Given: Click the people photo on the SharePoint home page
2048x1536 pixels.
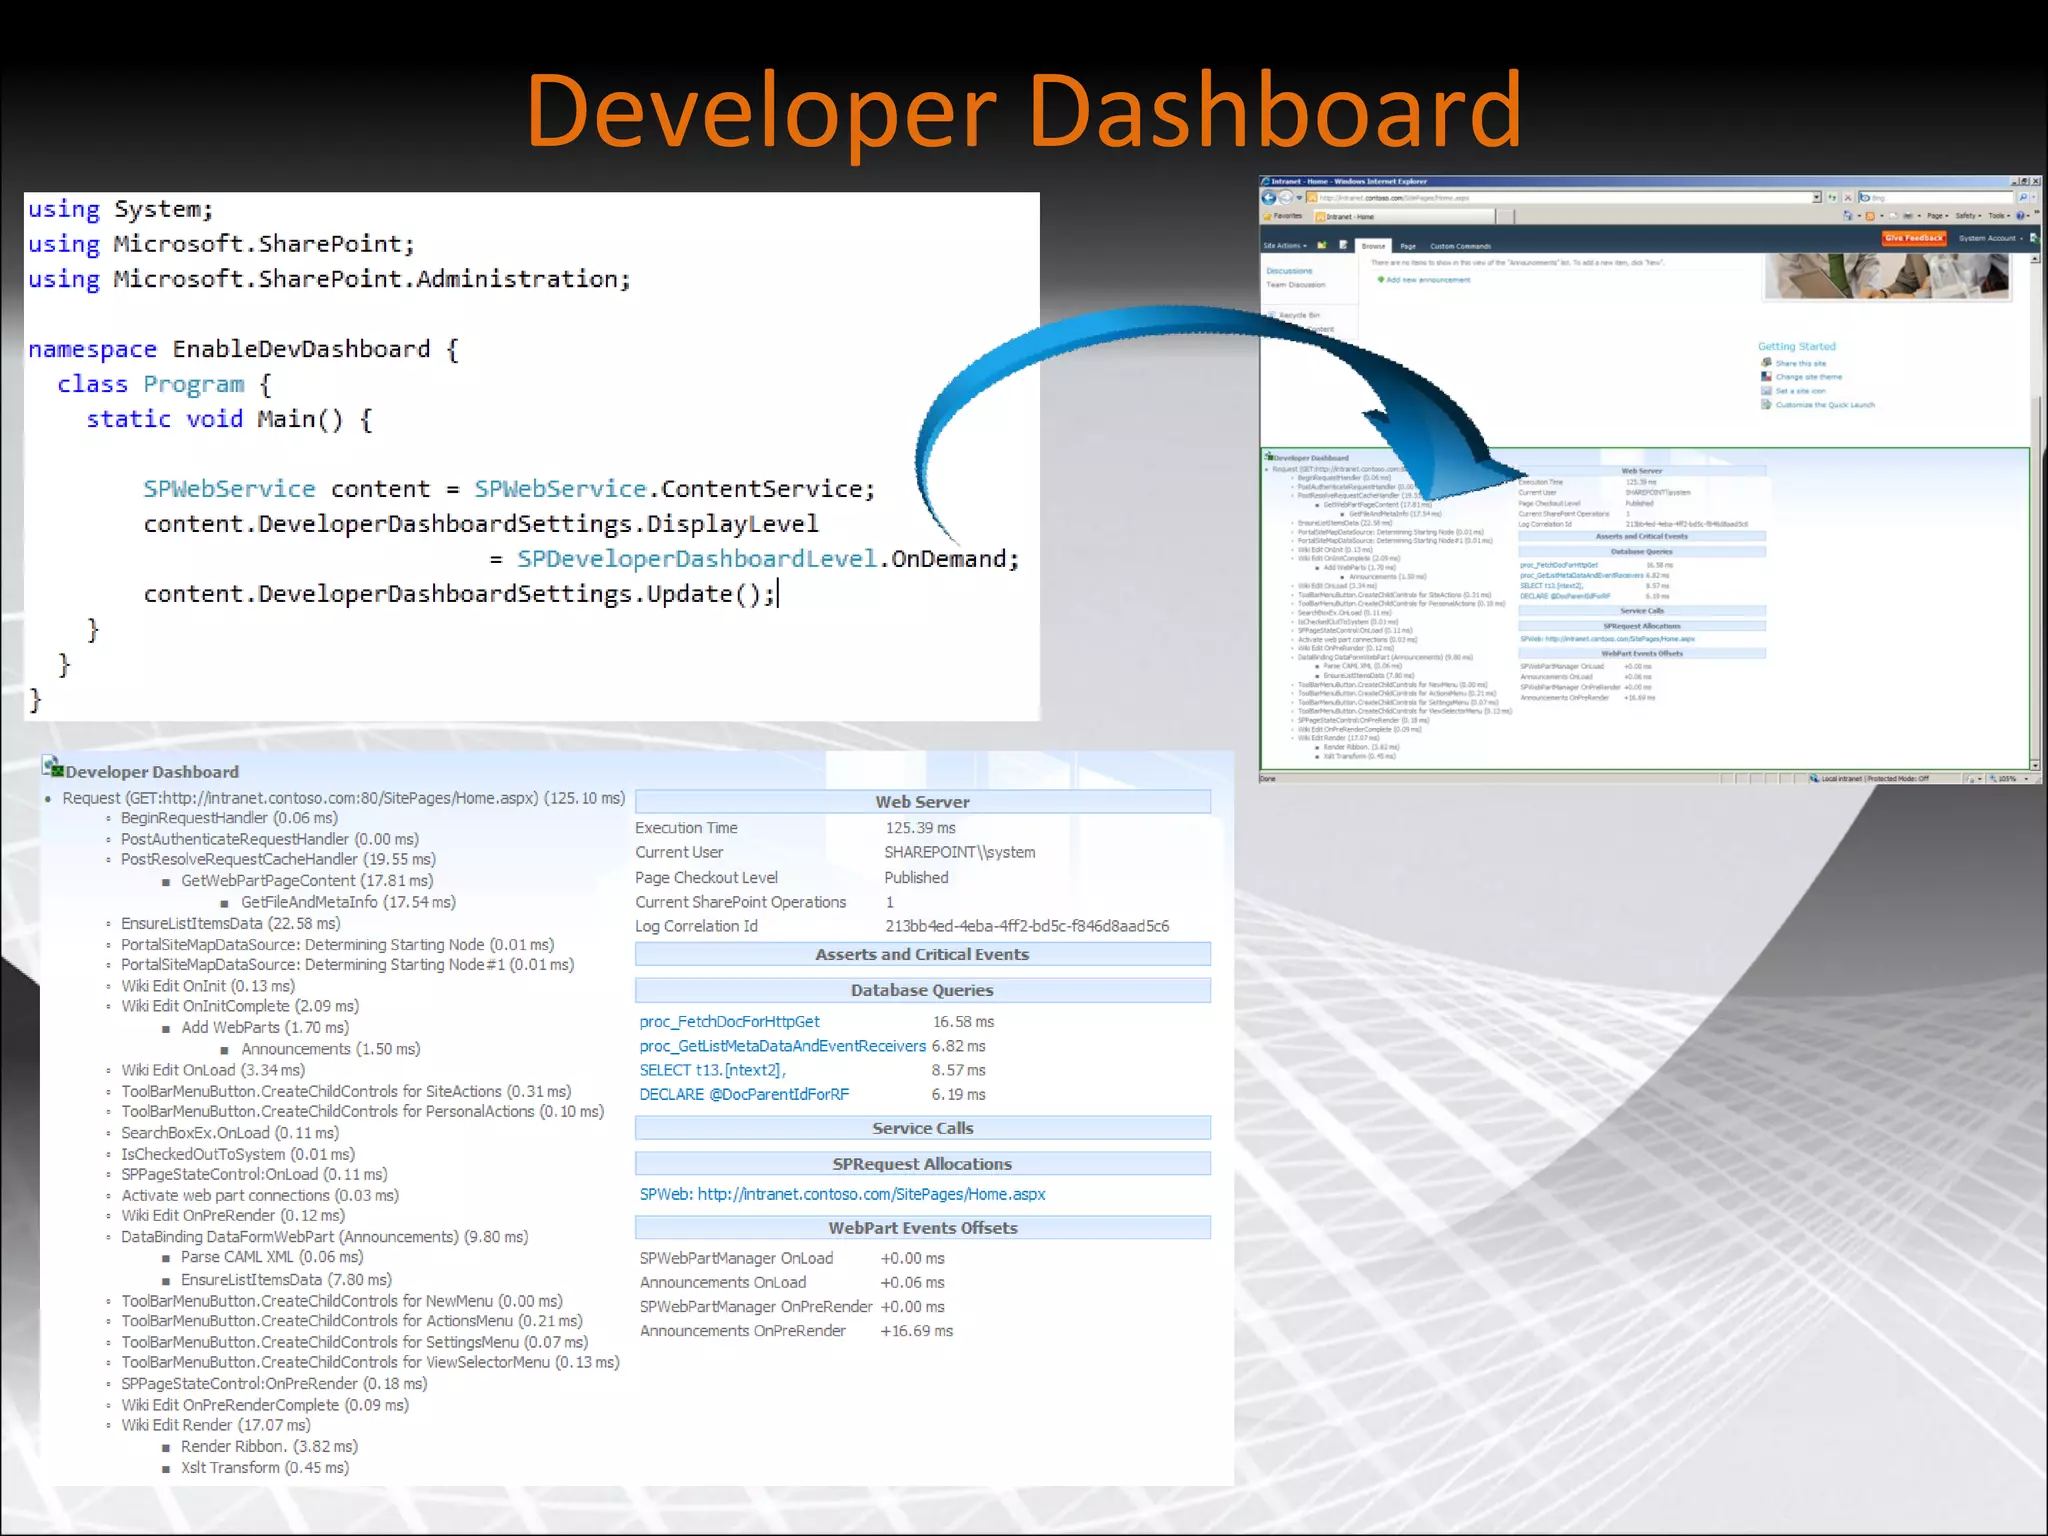Looking at the screenshot, I should click(x=1885, y=276).
